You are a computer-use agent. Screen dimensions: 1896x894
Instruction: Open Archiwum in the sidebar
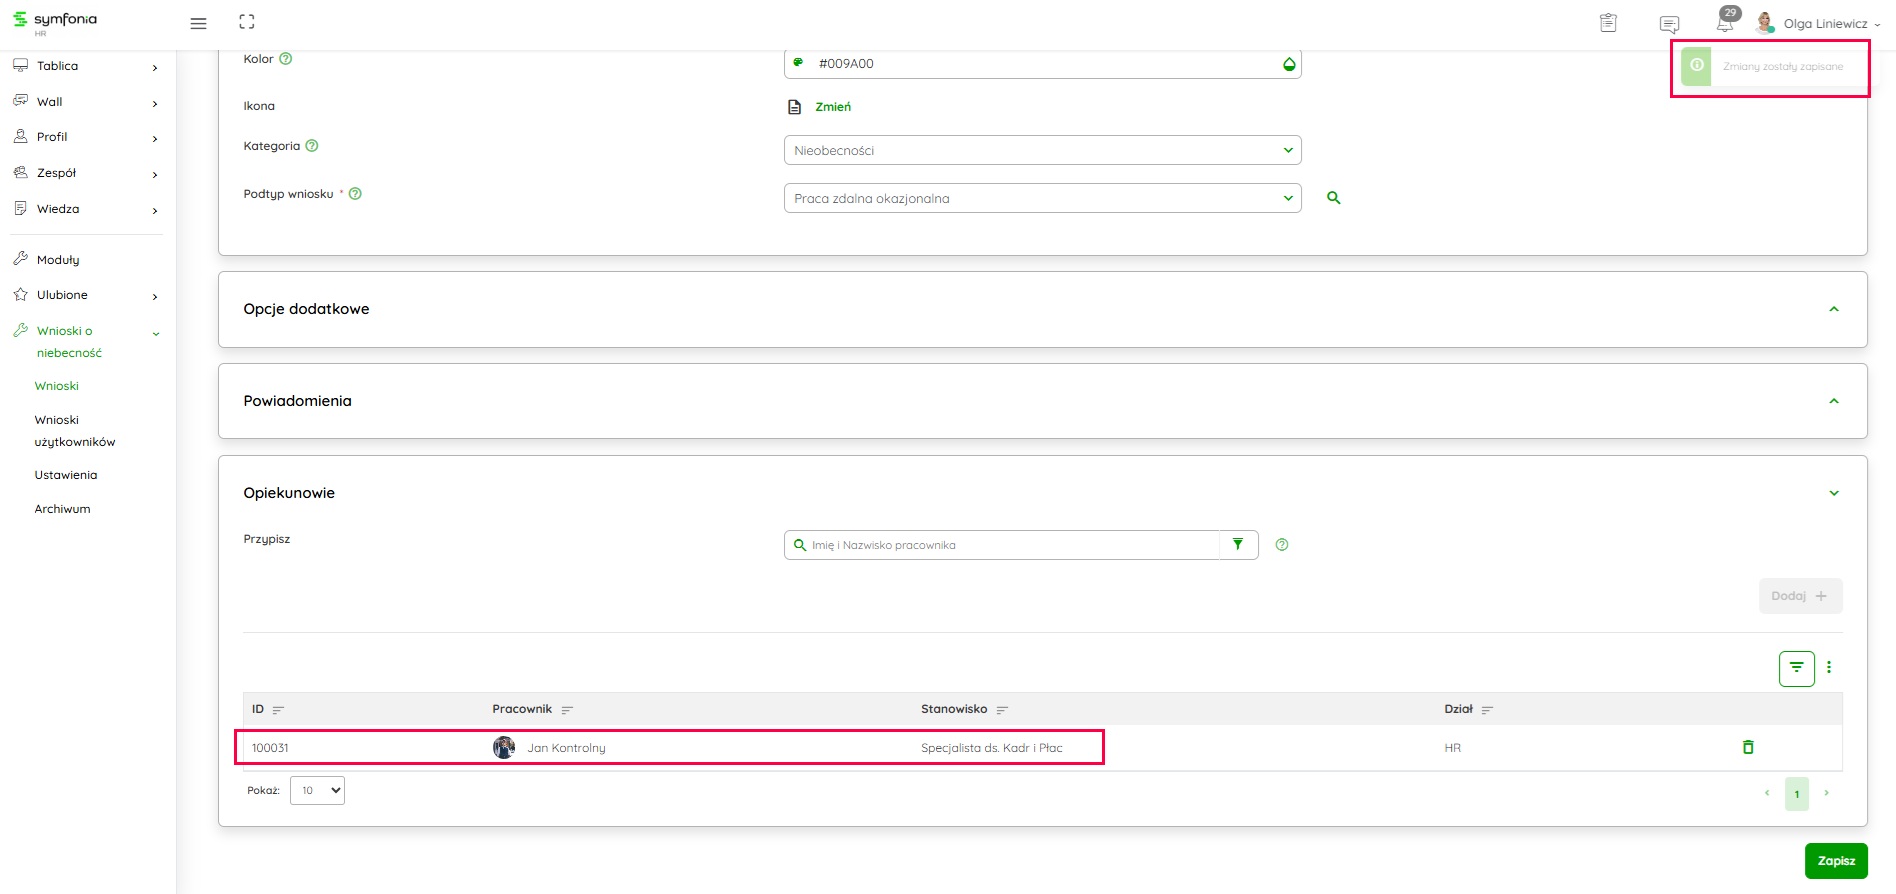[x=62, y=509]
